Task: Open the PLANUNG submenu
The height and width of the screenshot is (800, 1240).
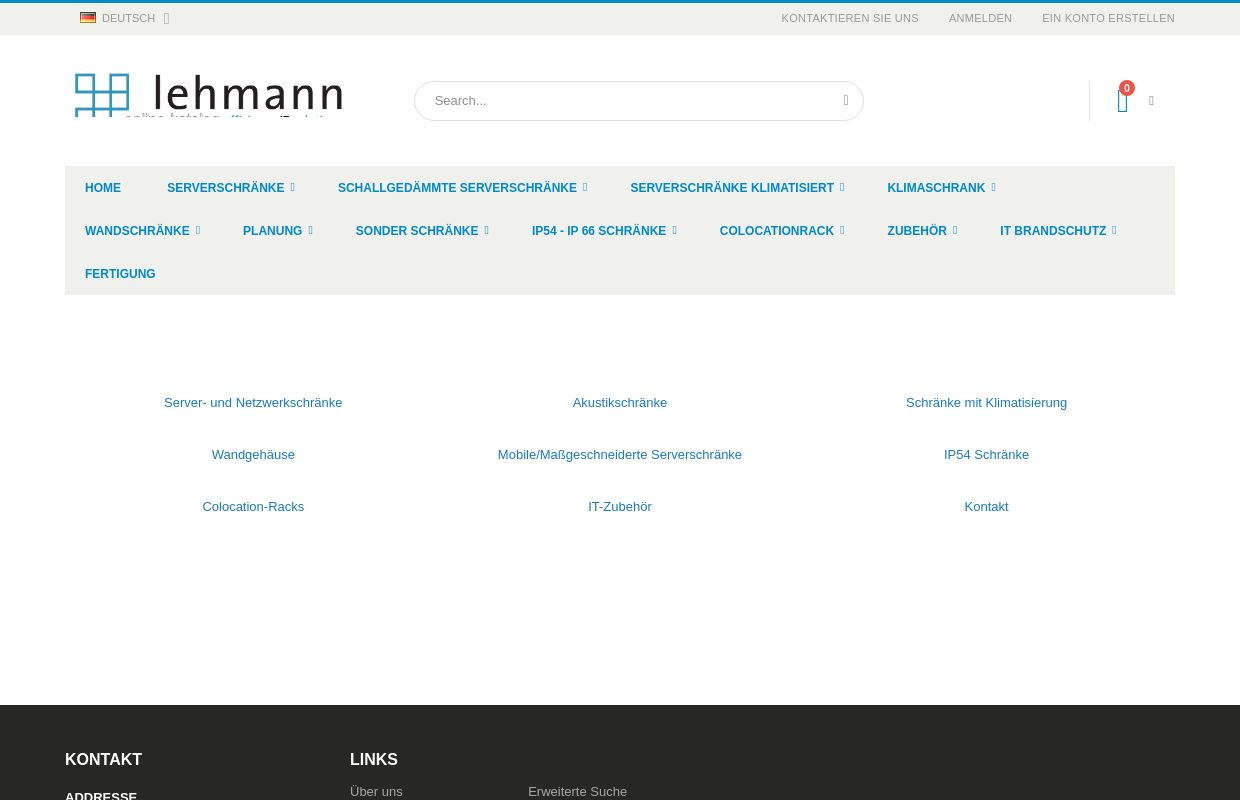Action: pyautogui.click(x=272, y=231)
